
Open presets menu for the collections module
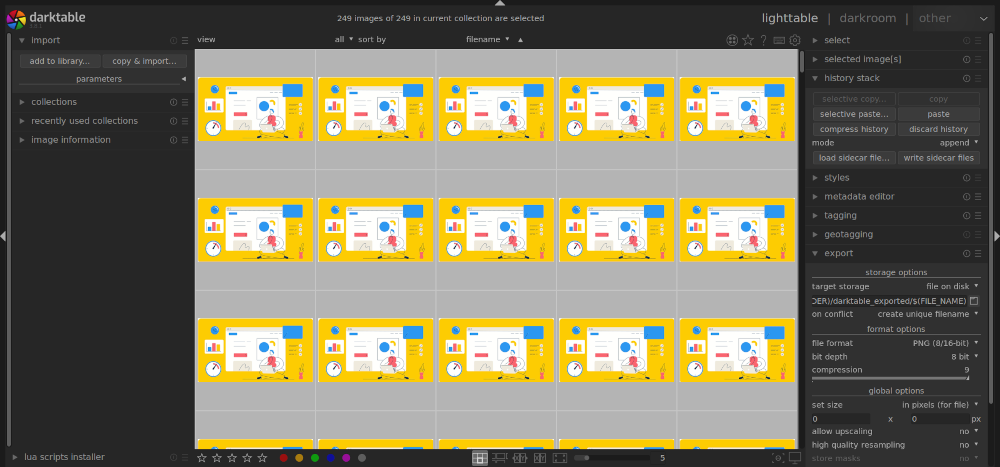(185, 102)
